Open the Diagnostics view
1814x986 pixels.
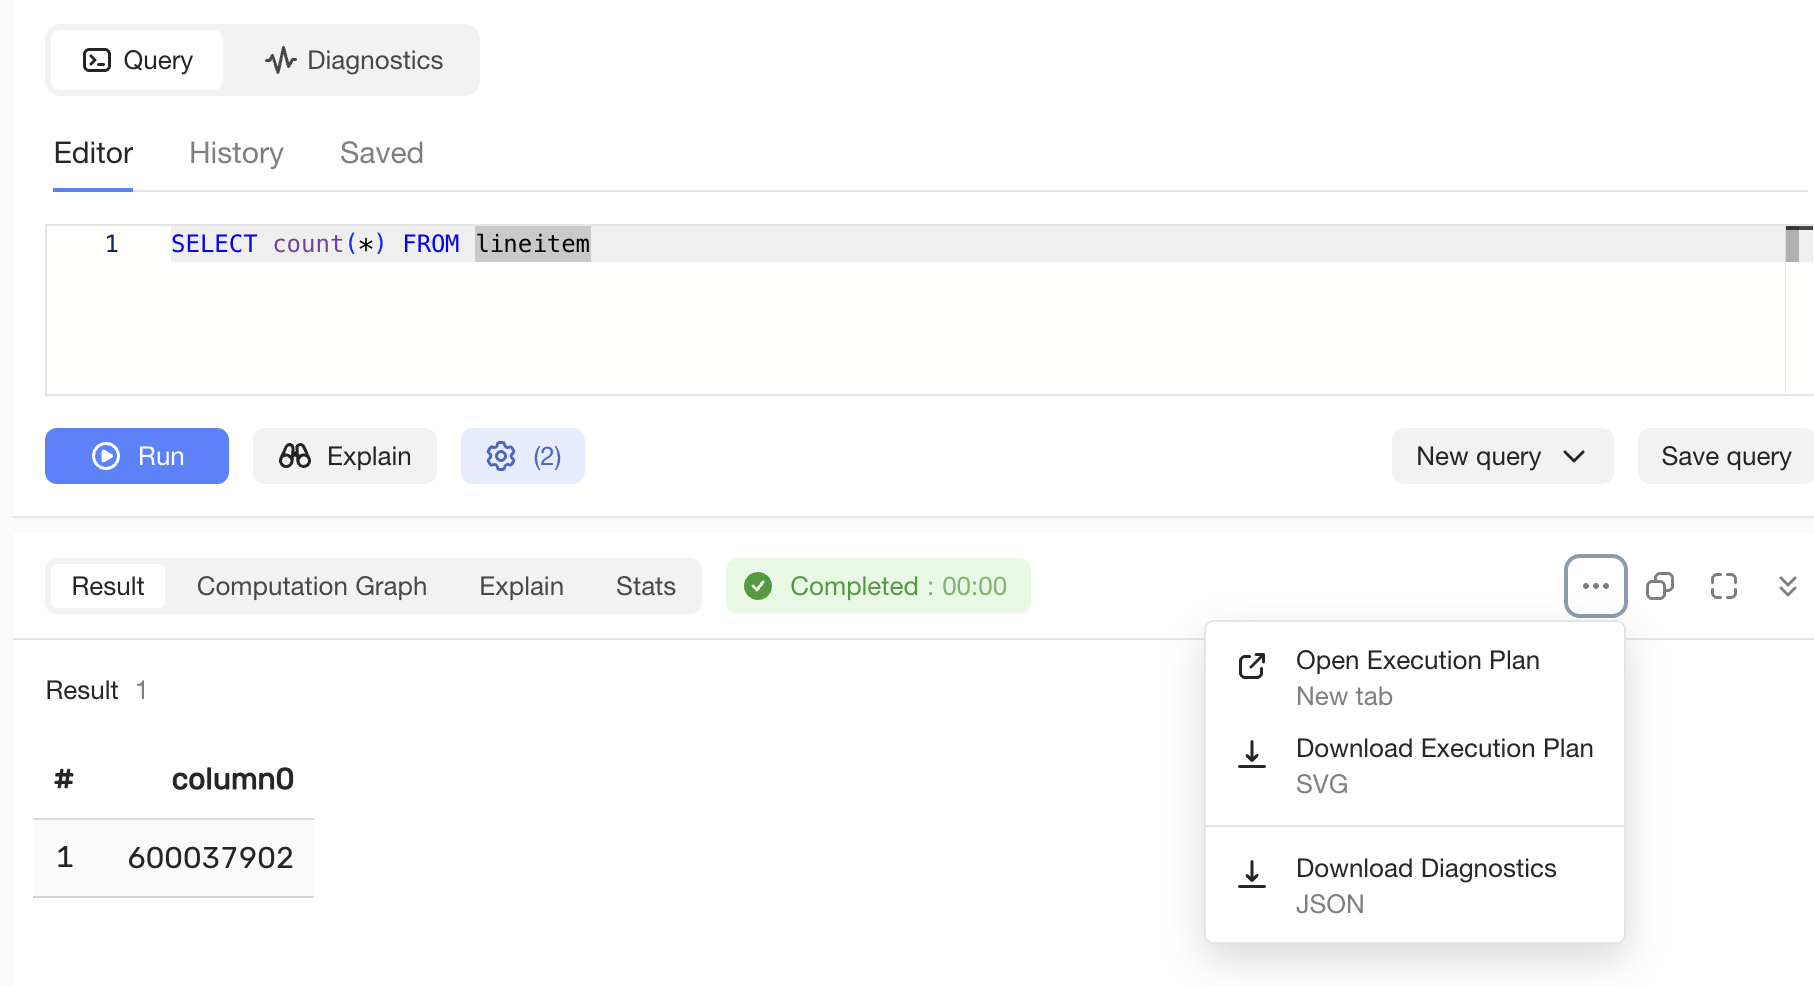[353, 60]
